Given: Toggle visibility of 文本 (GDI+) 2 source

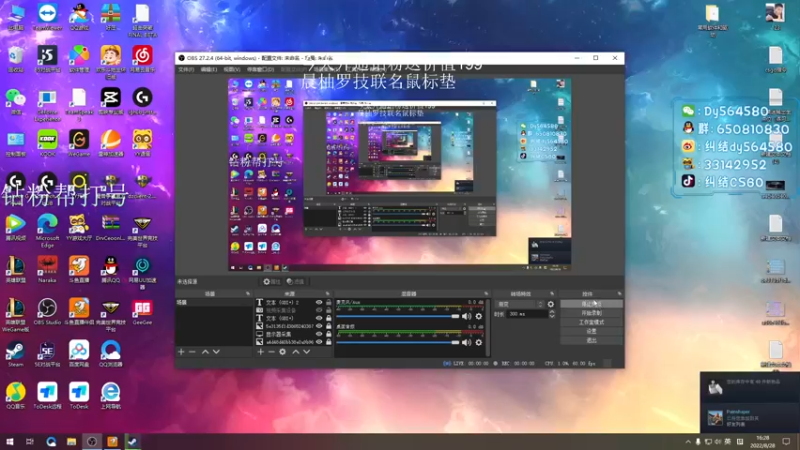Looking at the screenshot, I should click(x=319, y=303).
